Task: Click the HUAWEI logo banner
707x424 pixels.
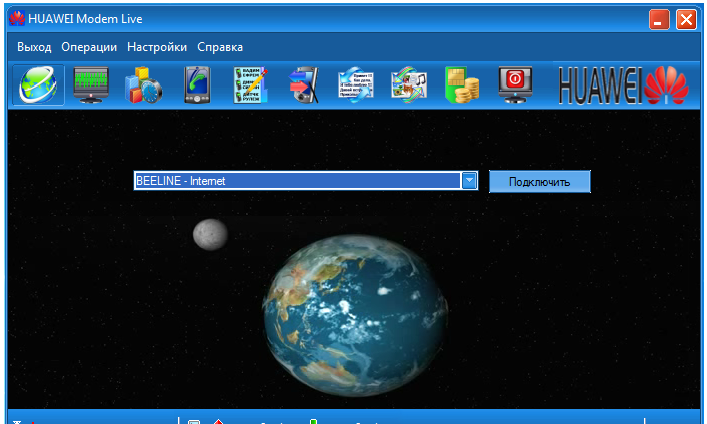Action: pos(624,85)
